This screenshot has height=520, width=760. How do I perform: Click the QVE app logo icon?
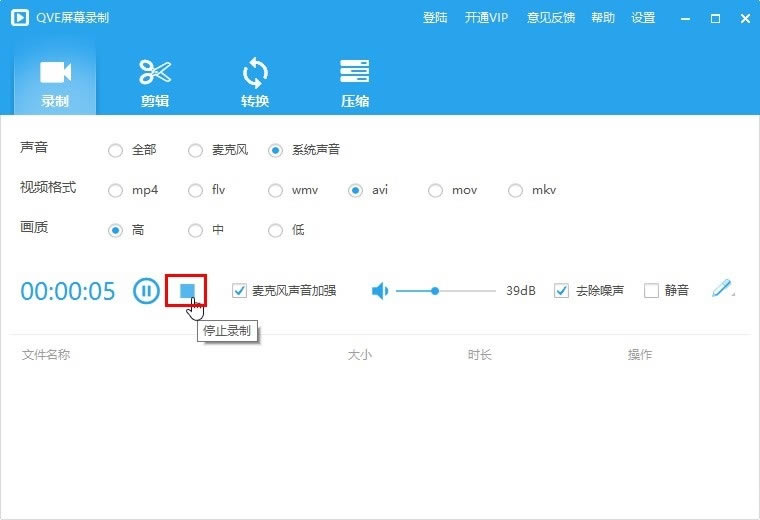click(x=20, y=18)
